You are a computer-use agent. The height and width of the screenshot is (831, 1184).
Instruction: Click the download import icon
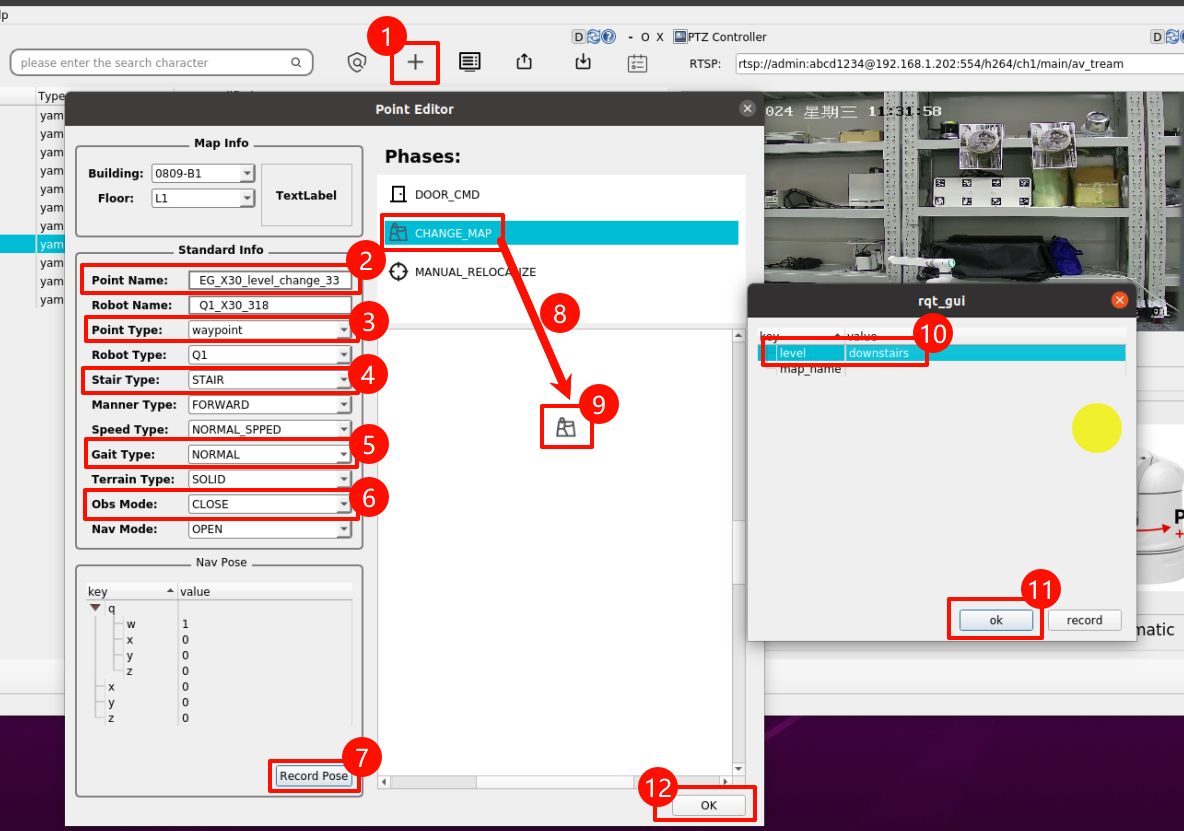[x=583, y=62]
